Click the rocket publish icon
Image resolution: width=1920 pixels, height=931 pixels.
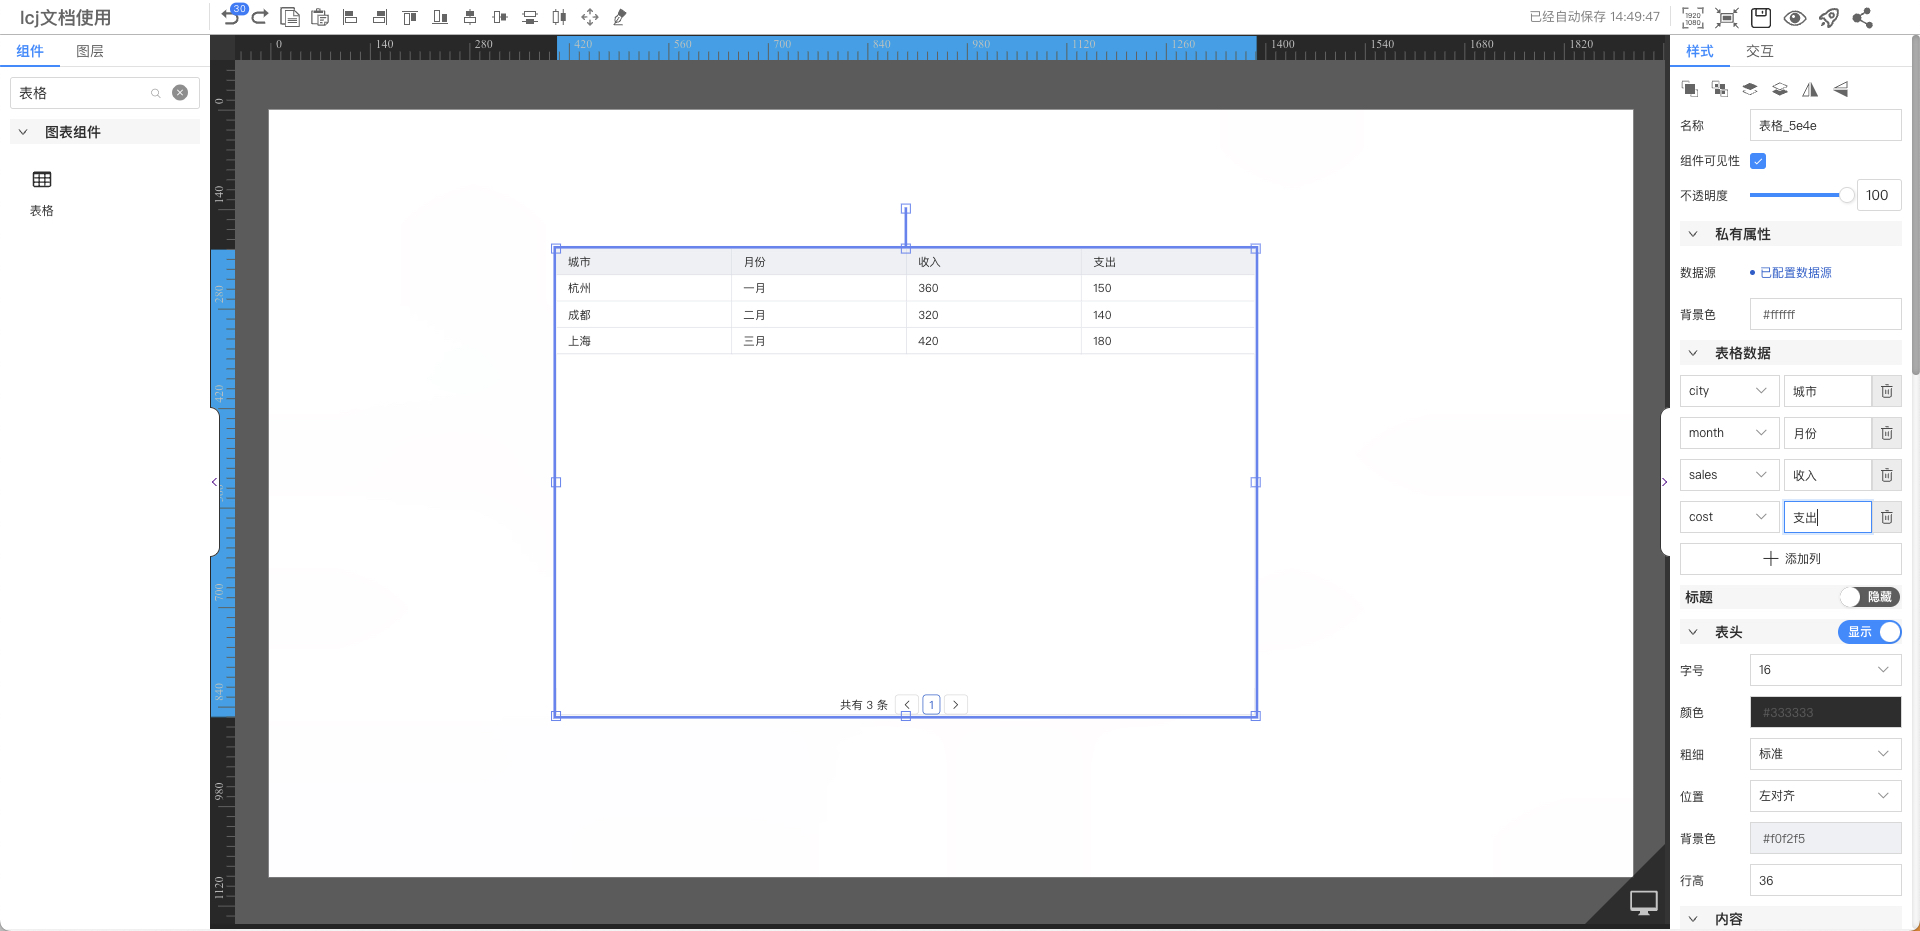[1829, 17]
